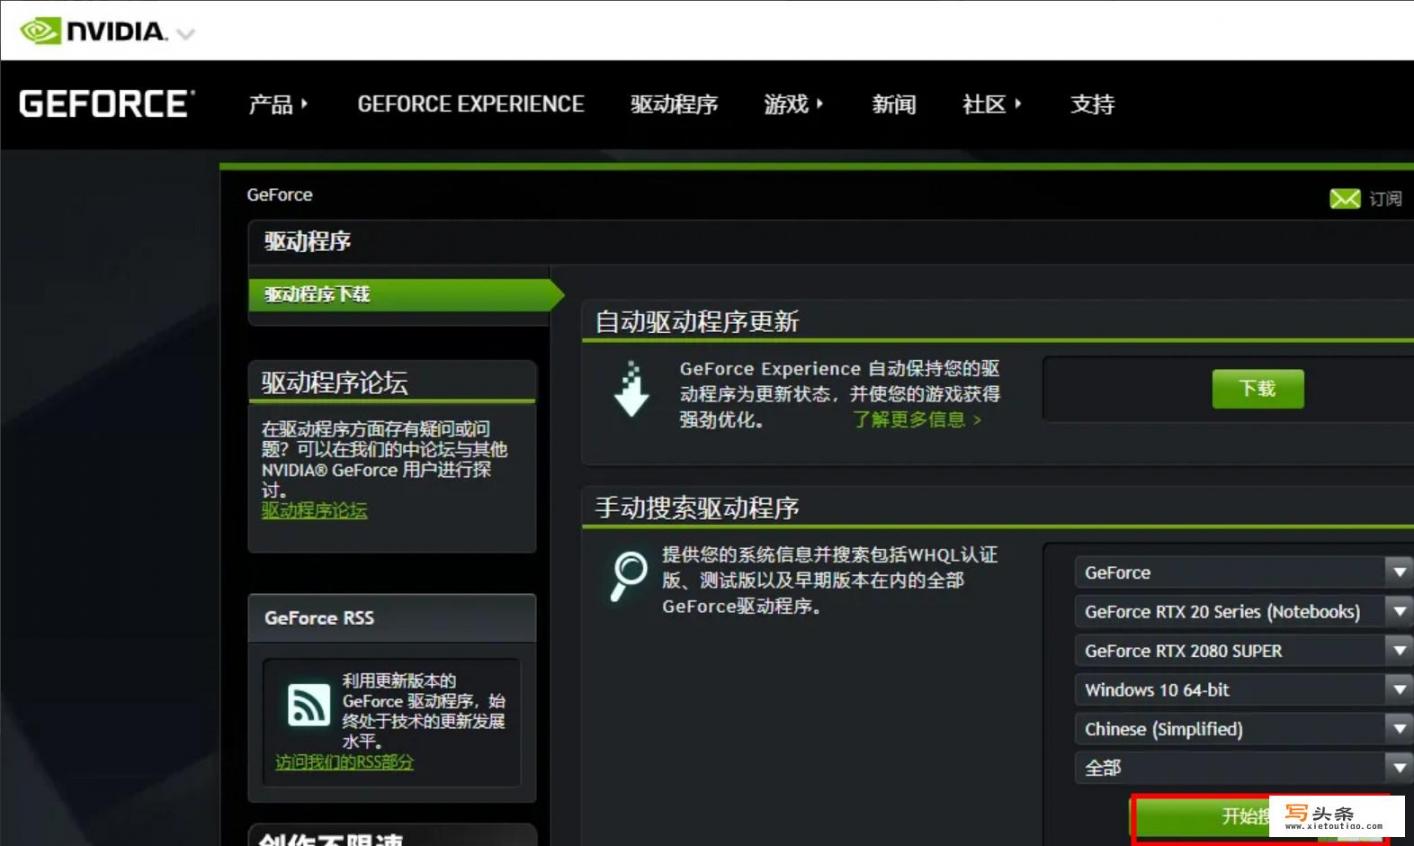Open GEFORCE EXPERIENCE navigation item
This screenshot has height=846, width=1414.
[471, 104]
